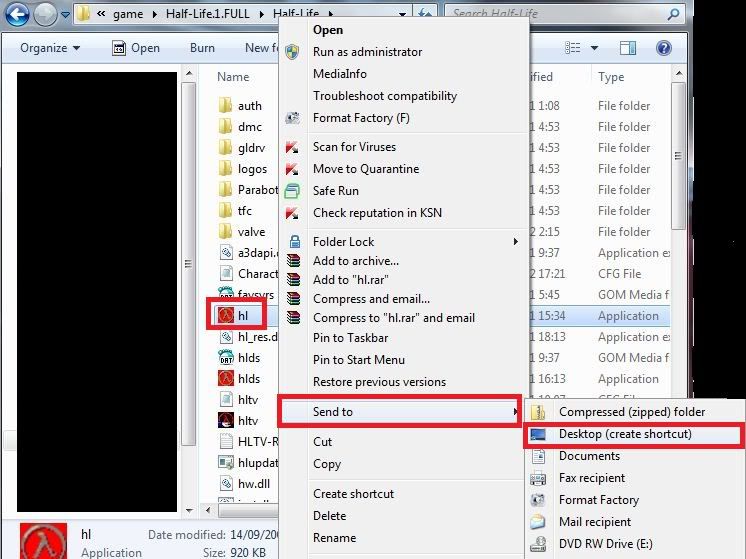Select the hlds application with lambda icon

tap(226, 378)
